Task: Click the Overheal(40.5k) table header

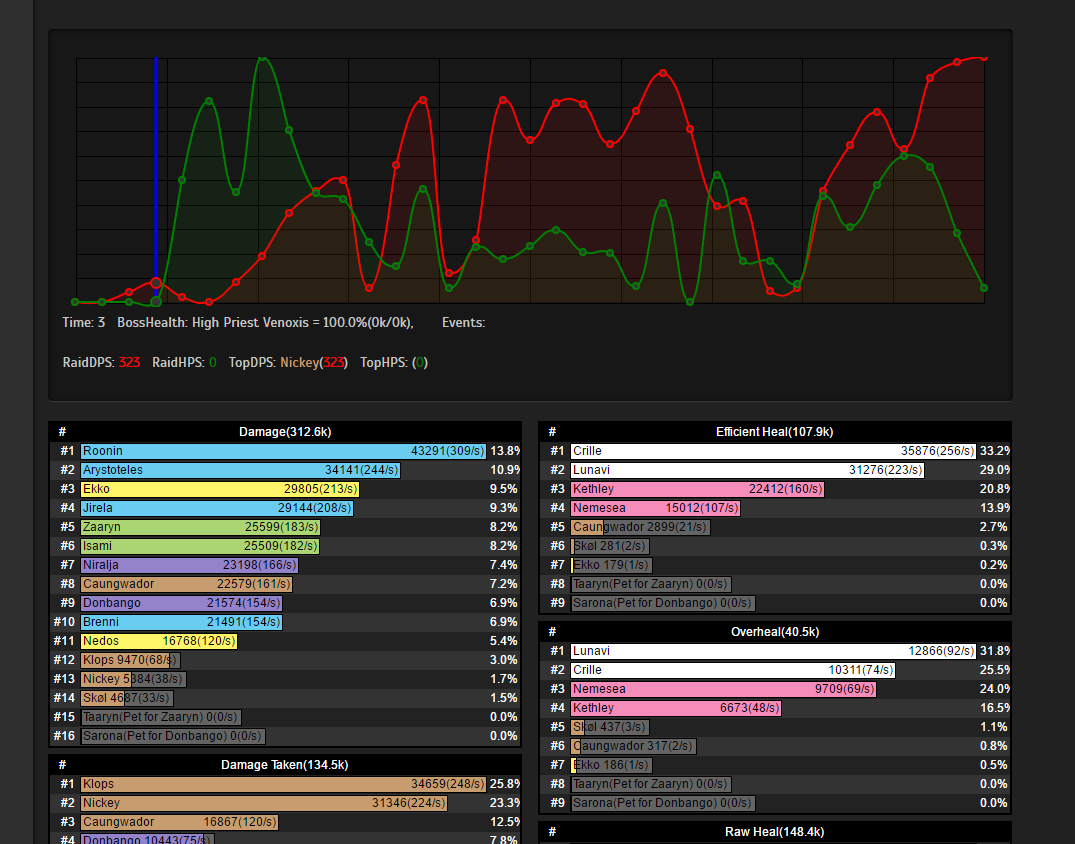Action: [774, 633]
